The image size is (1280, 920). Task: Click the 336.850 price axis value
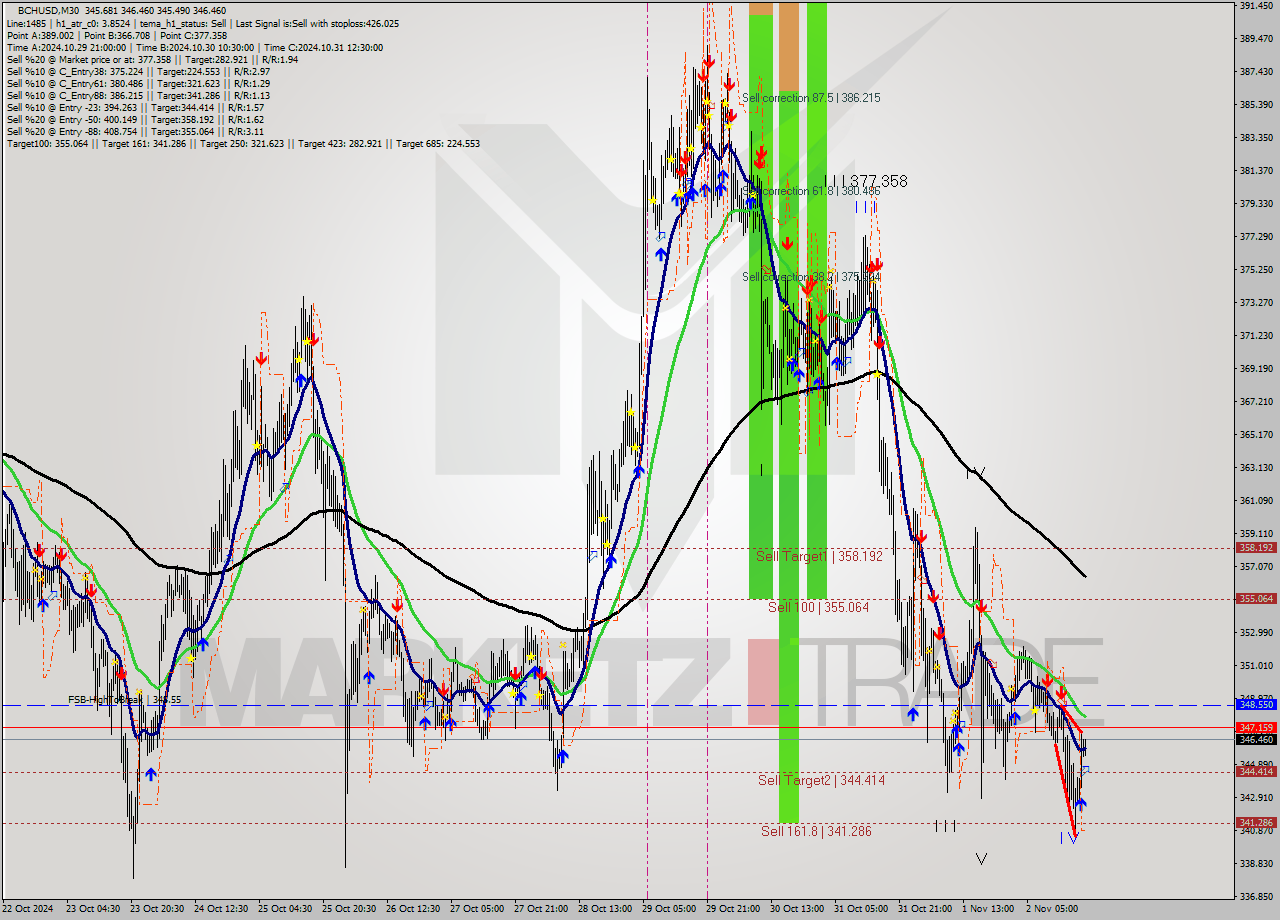coord(1255,897)
